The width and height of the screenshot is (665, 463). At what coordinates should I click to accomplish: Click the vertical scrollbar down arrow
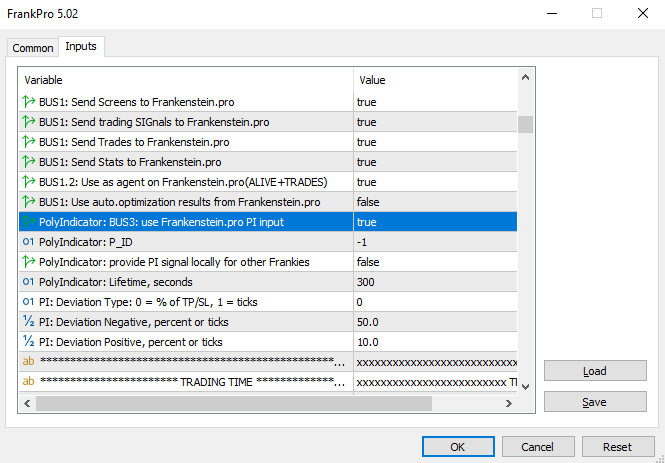coord(525,386)
